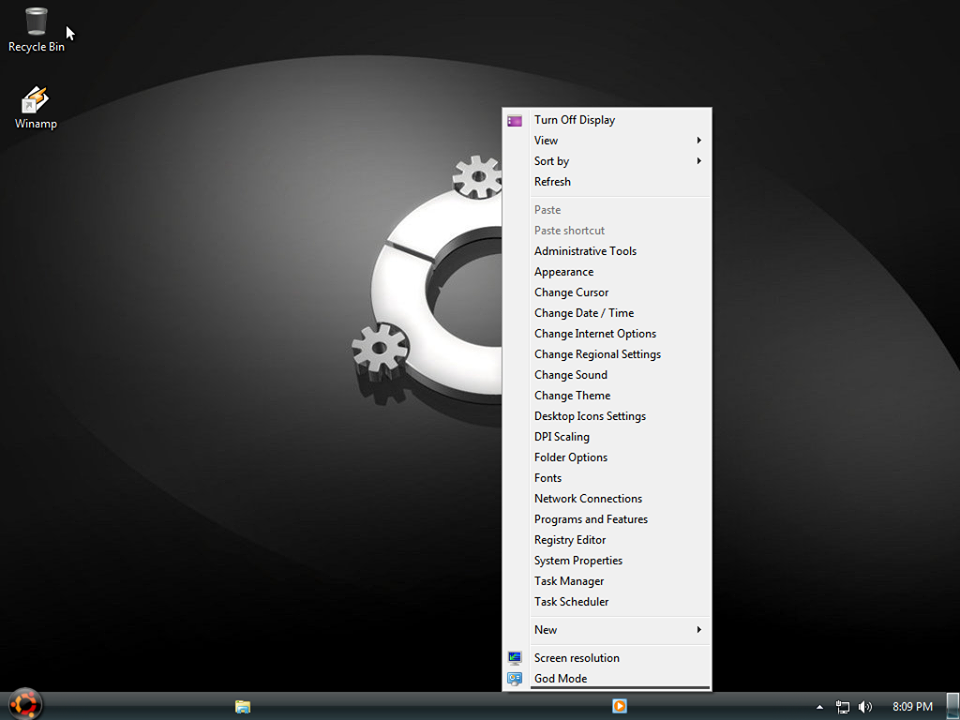The width and height of the screenshot is (960, 720).
Task: Open the volume speaker icon in the tray
Action: pos(864,707)
